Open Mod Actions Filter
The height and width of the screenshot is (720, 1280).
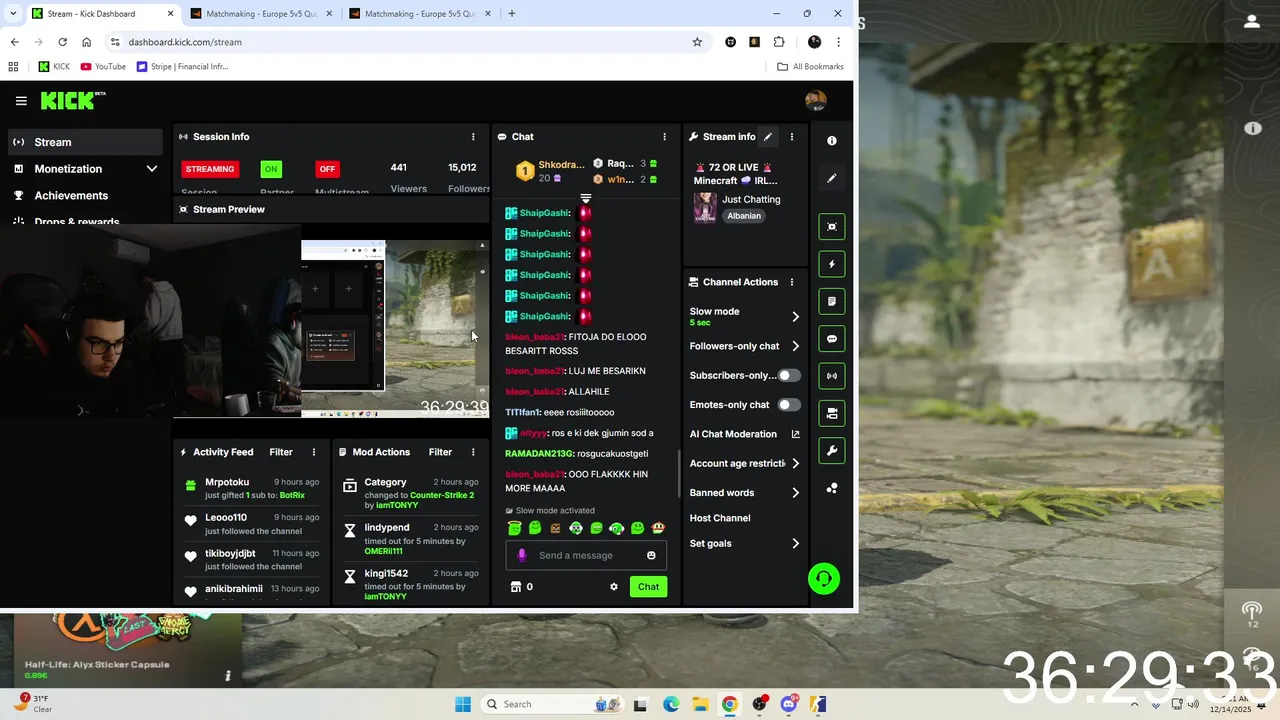point(440,452)
